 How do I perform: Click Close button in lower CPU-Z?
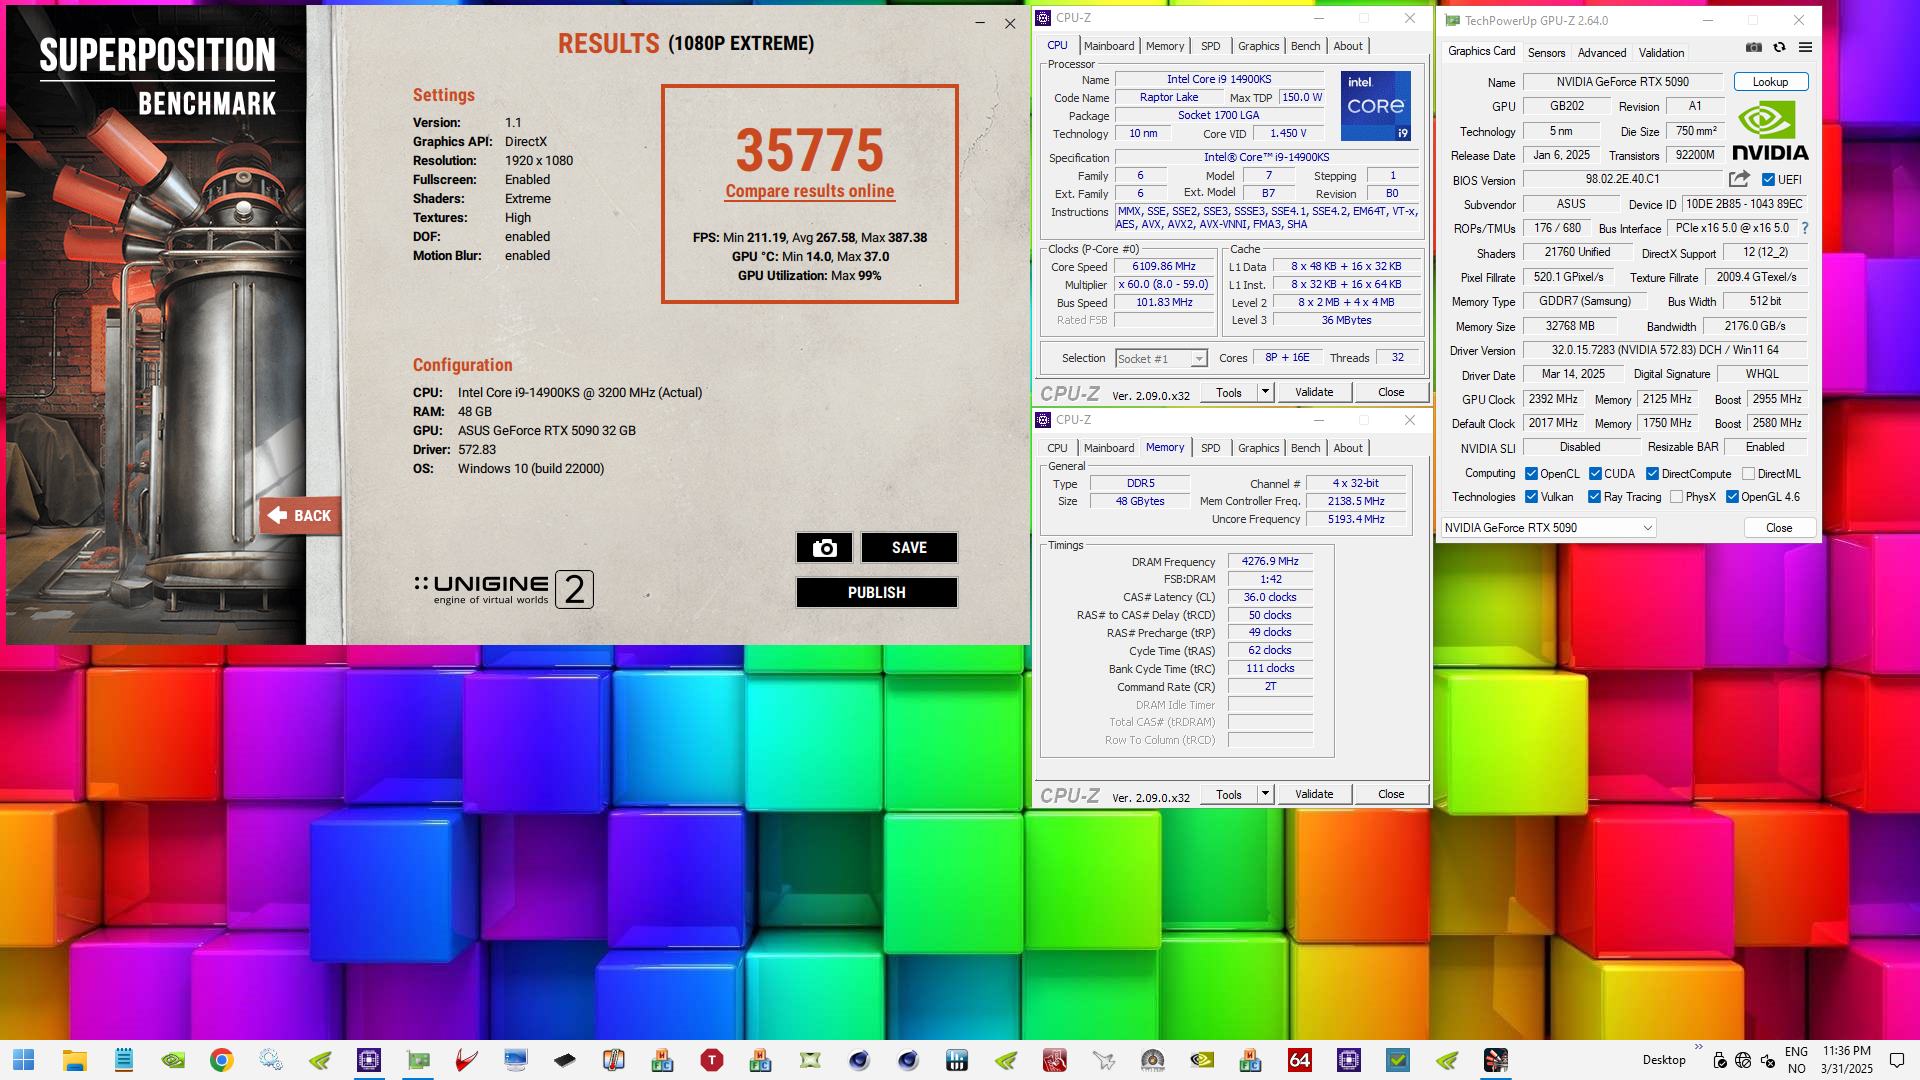[x=1391, y=794]
